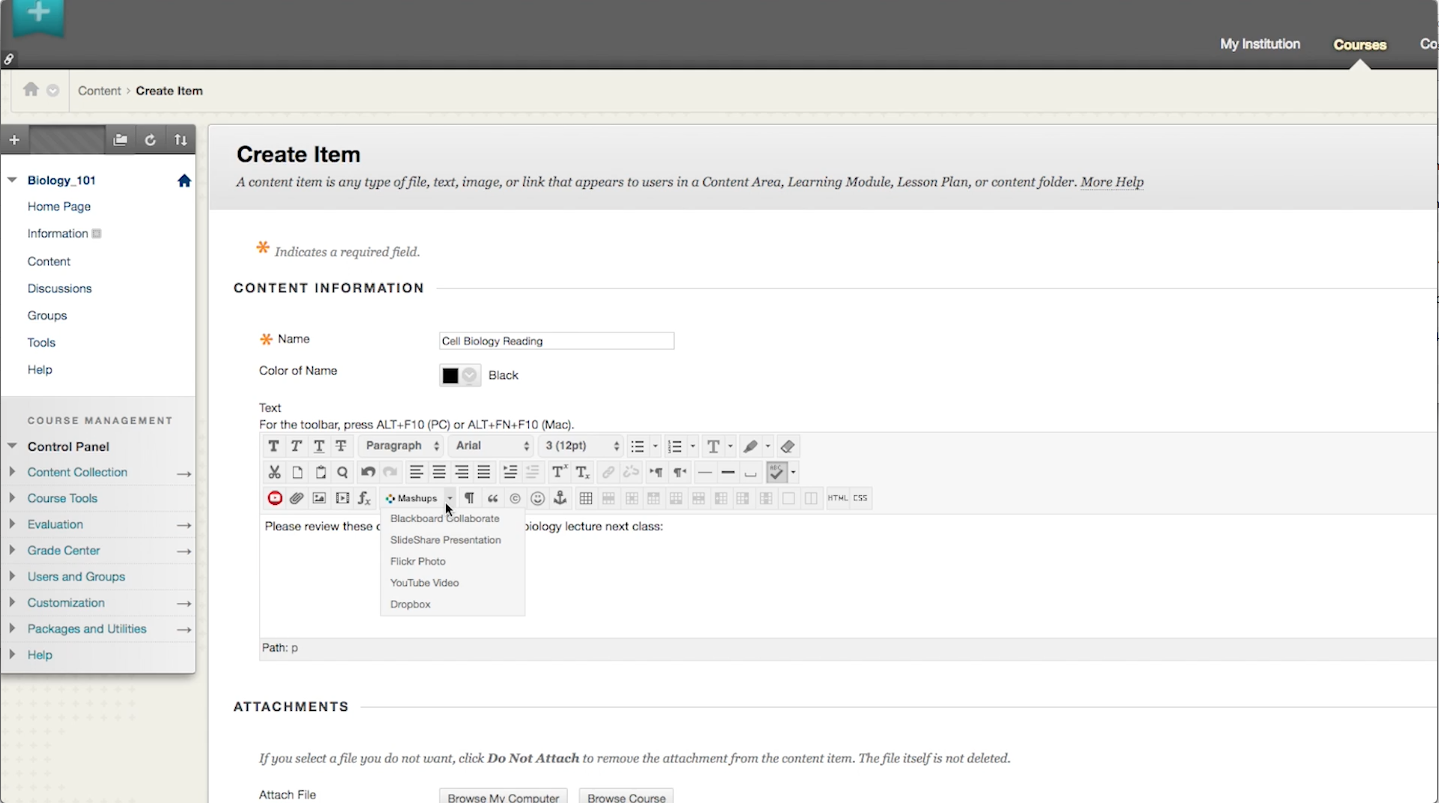The height and width of the screenshot is (803, 1439).
Task: Insert an emoticon using the smiley icon
Action: (538, 498)
